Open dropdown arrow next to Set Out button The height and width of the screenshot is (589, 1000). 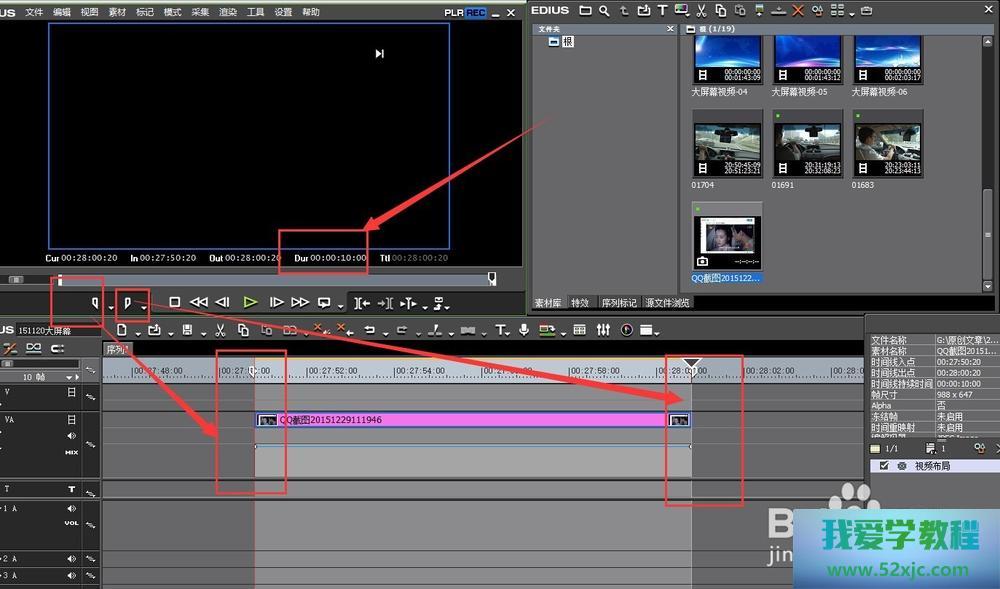144,306
